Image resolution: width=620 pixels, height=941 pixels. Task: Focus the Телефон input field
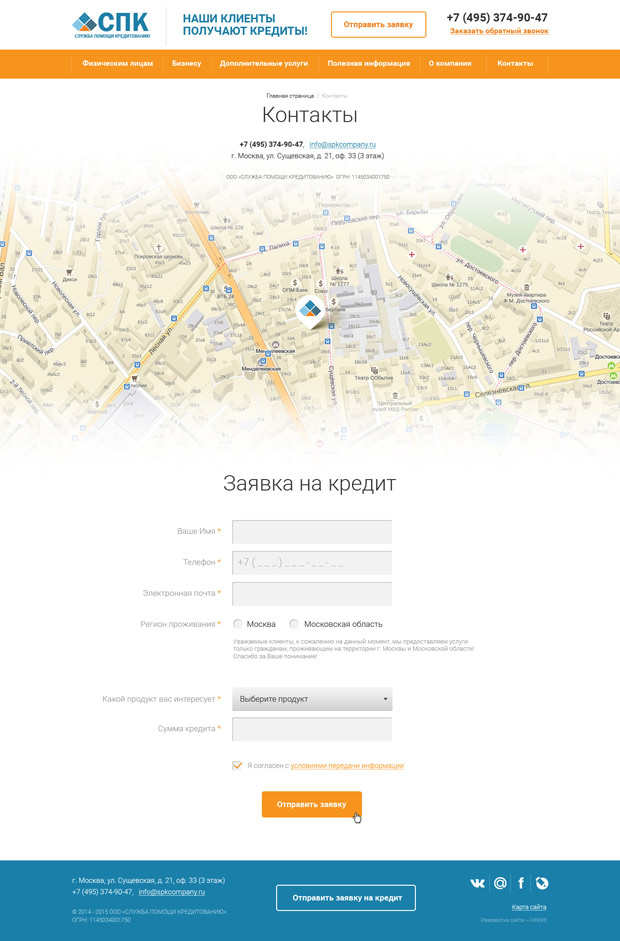(312, 563)
